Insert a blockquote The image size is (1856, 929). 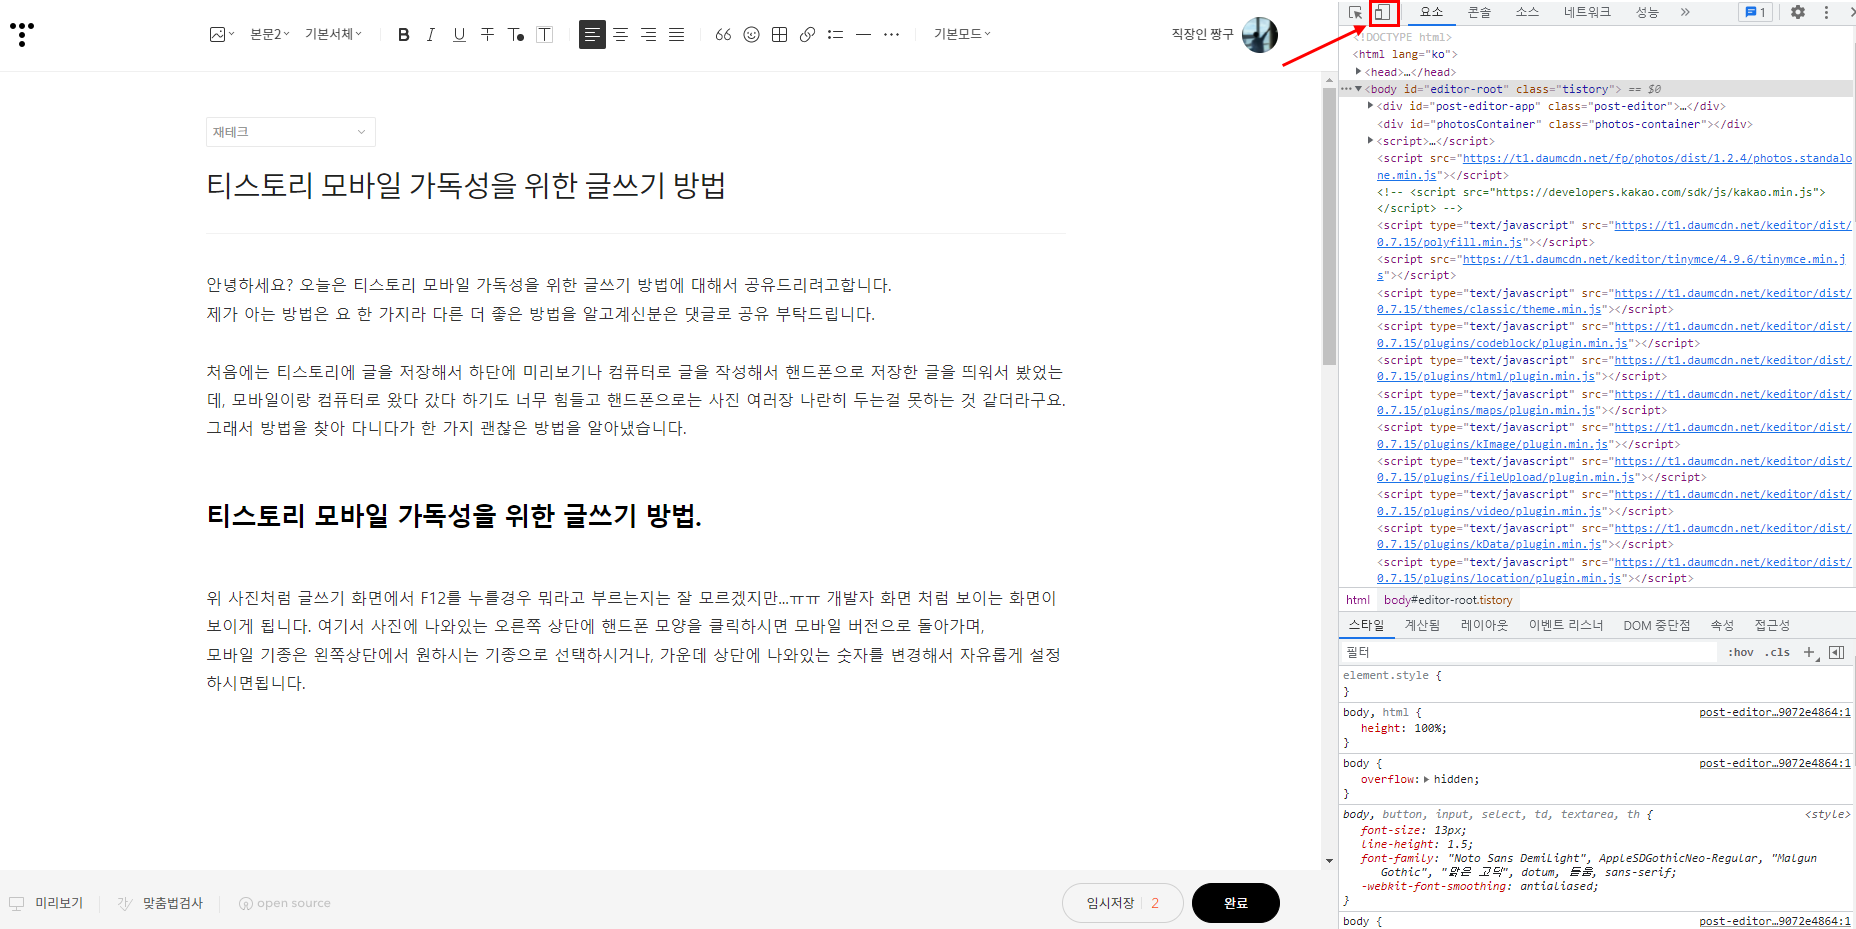click(723, 34)
